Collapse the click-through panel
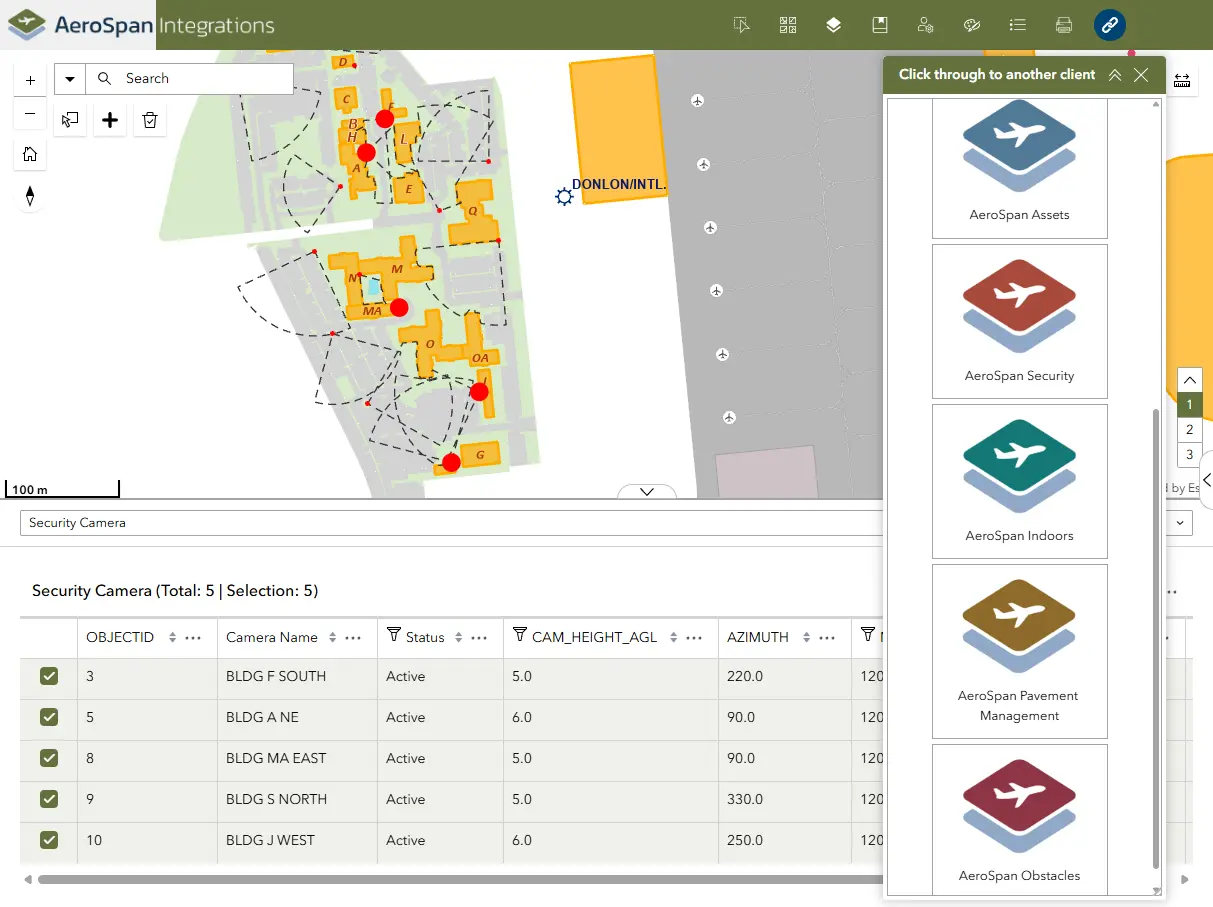The image size is (1213, 907). [1115, 75]
